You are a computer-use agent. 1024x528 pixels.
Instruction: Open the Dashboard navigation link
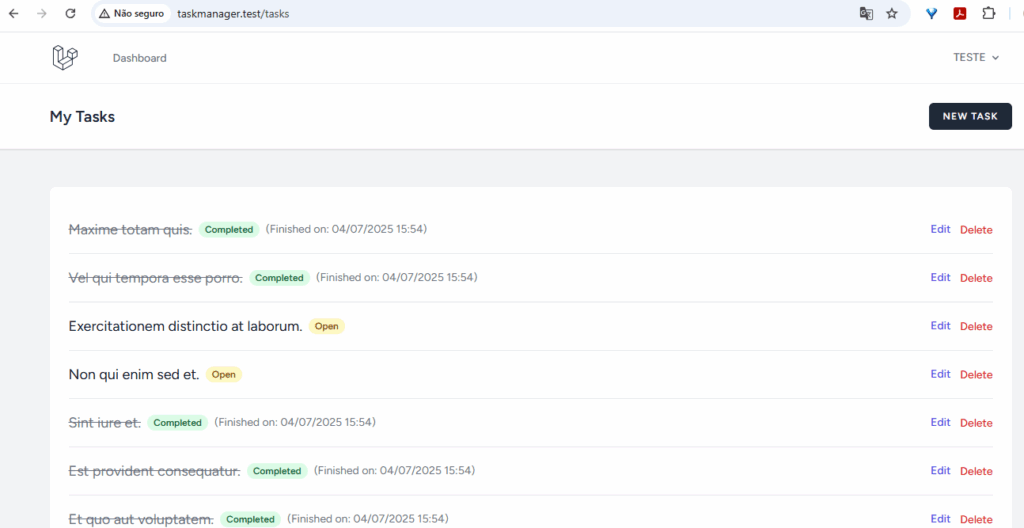pos(140,58)
